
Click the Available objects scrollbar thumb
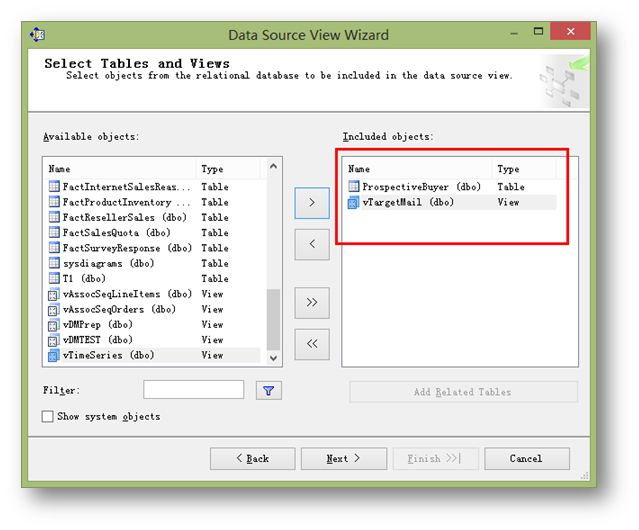[273, 319]
